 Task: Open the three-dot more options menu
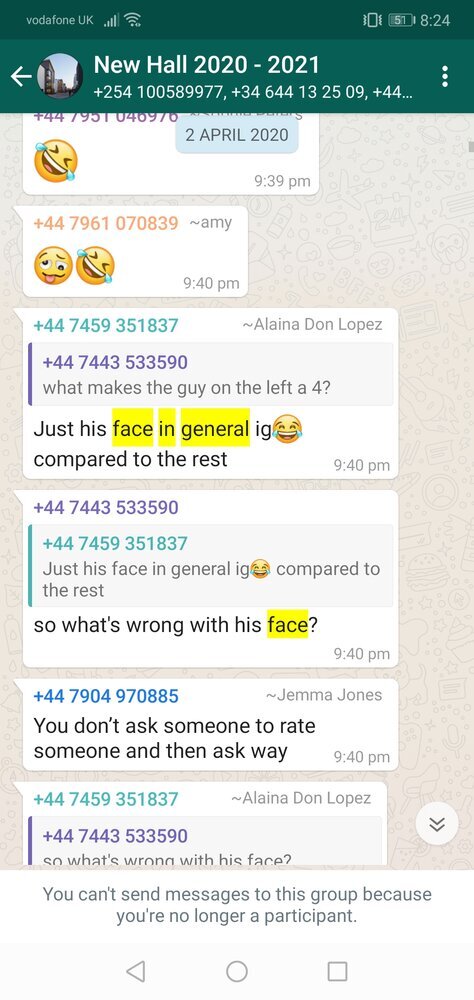(445, 77)
